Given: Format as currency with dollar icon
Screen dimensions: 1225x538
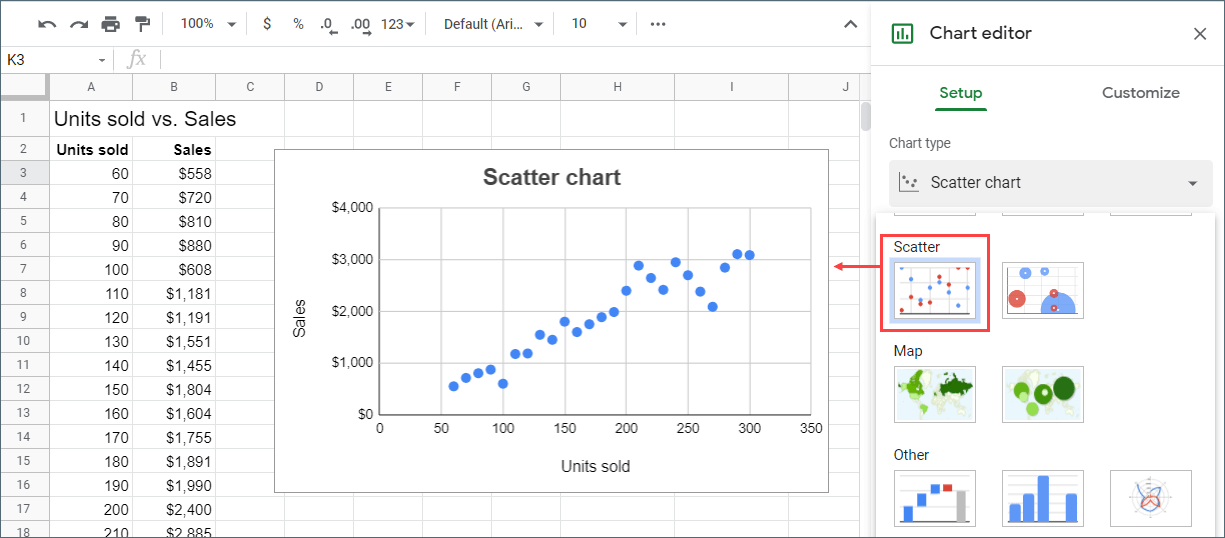Looking at the screenshot, I should [x=266, y=24].
